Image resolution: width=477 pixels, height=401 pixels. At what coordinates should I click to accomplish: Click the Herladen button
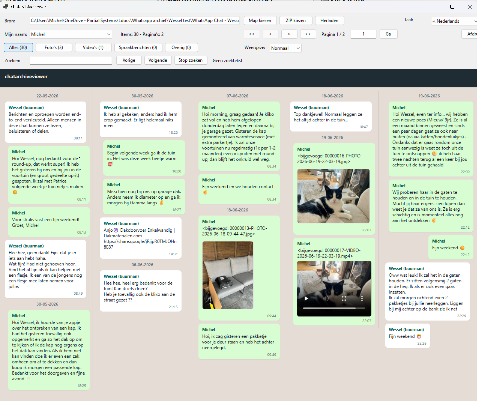pyautogui.click(x=329, y=21)
